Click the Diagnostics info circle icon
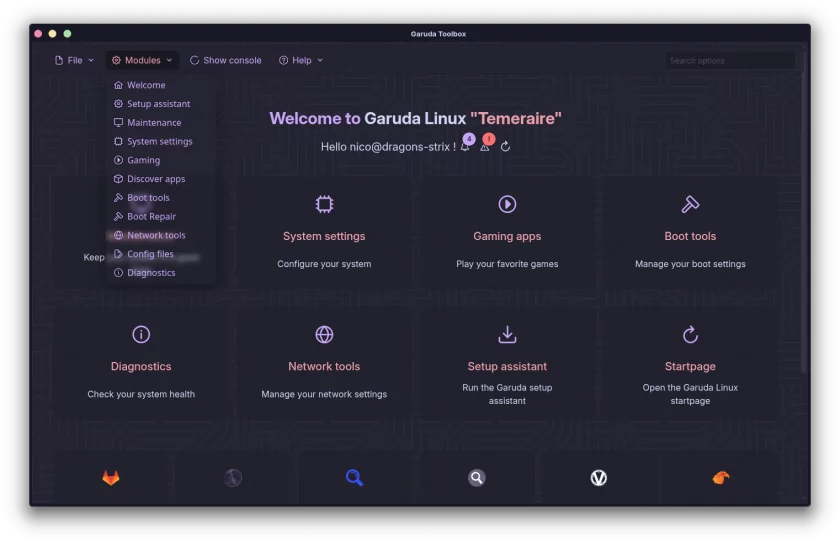Image resolution: width=840 pixels, height=543 pixels. coord(141,335)
